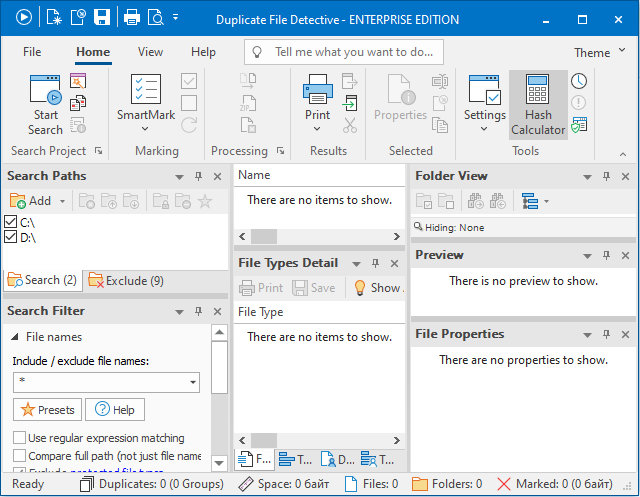Click the Add search path icon
The width and height of the screenshot is (640, 497).
click(x=18, y=201)
